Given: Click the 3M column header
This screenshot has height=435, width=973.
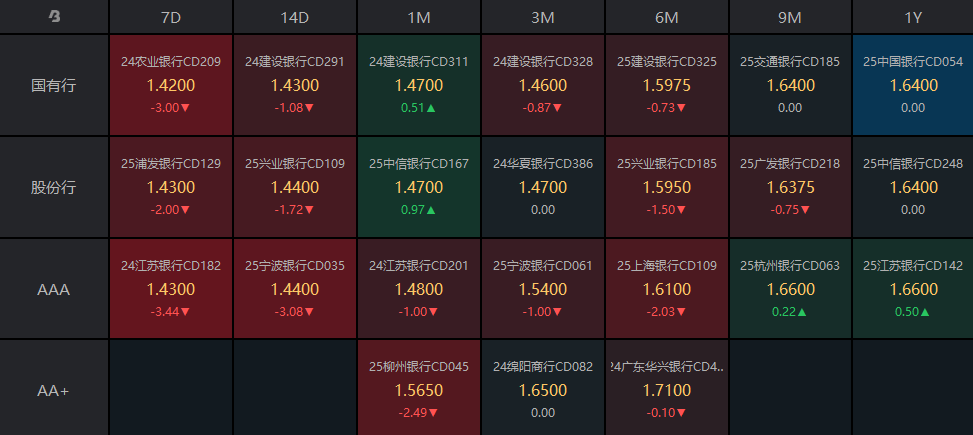Looking at the screenshot, I should pyautogui.click(x=543, y=17).
